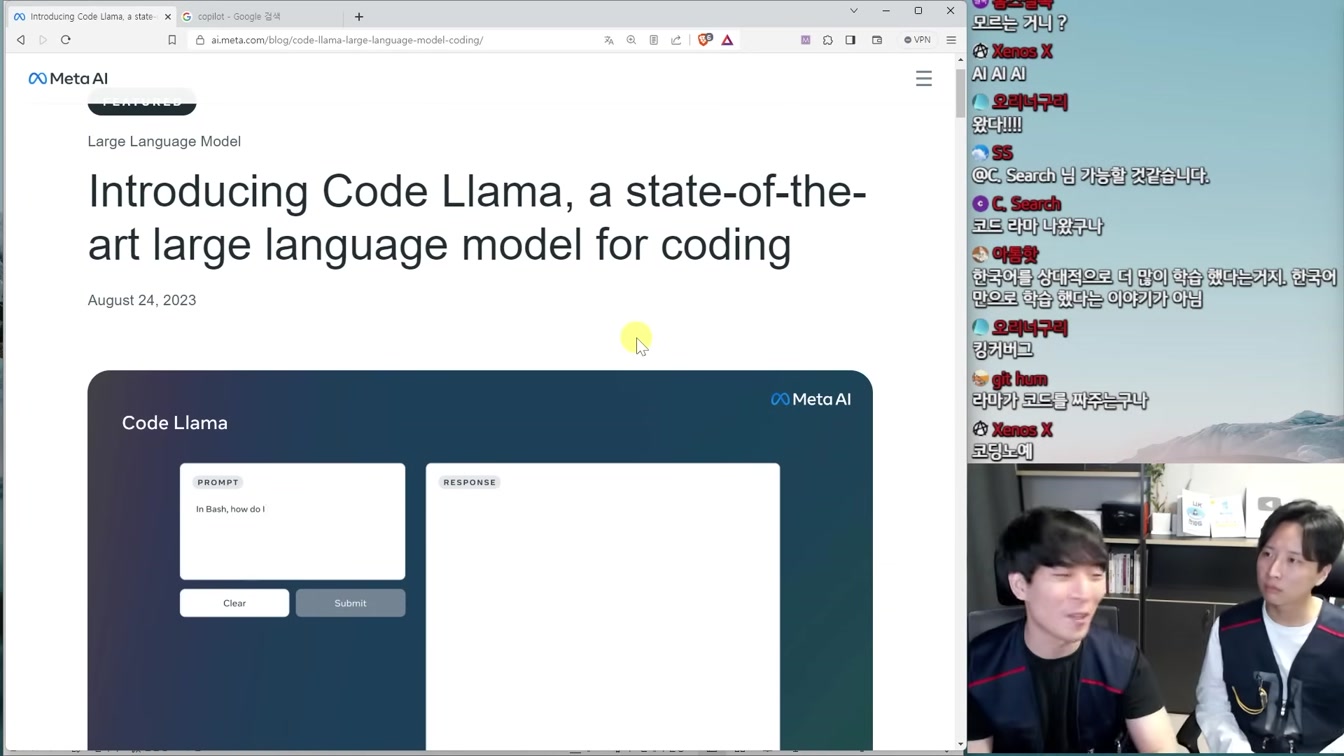Click the lock icon in the address bar
Image resolution: width=1344 pixels, height=756 pixels.
point(200,40)
